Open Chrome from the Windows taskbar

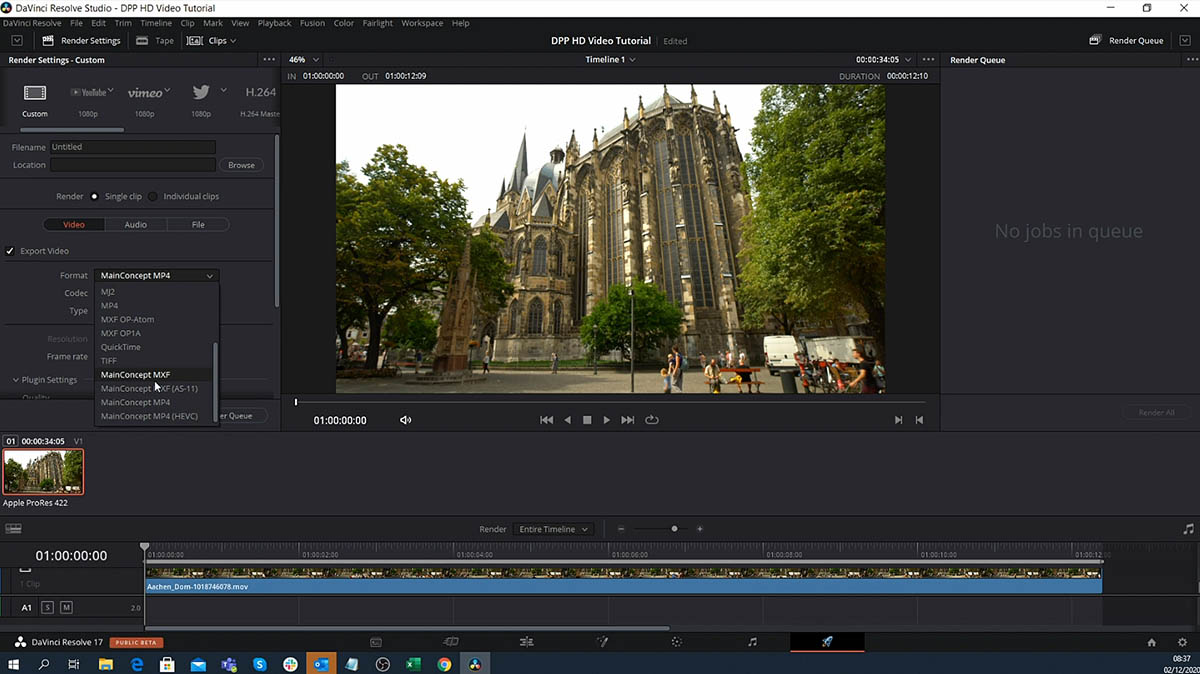click(444, 664)
